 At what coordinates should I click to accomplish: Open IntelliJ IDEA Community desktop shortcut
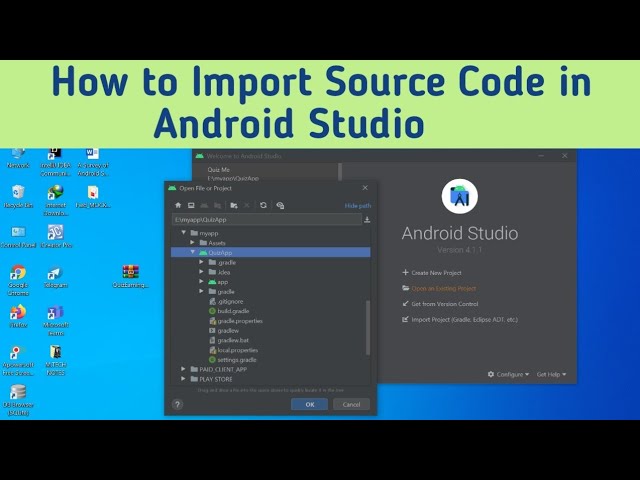pyautogui.click(x=56, y=162)
